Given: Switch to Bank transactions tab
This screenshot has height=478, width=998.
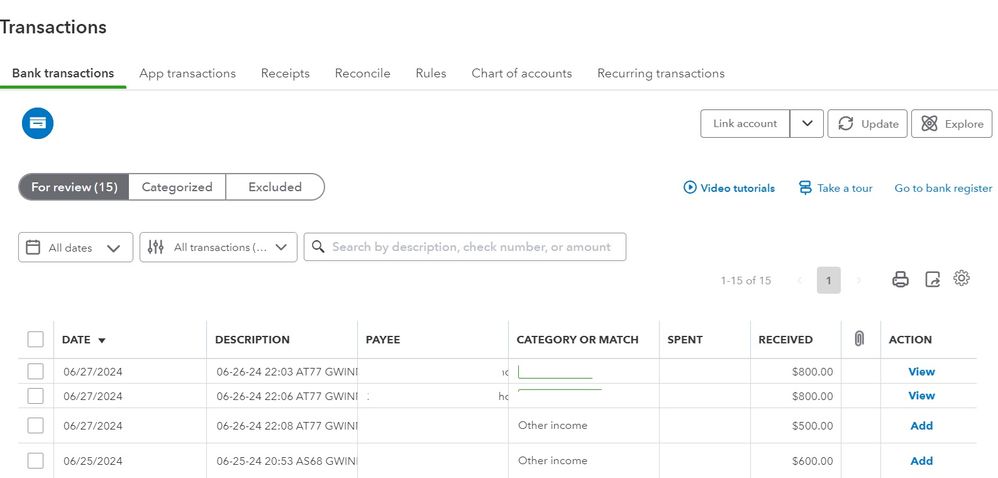Looking at the screenshot, I should coord(63,73).
